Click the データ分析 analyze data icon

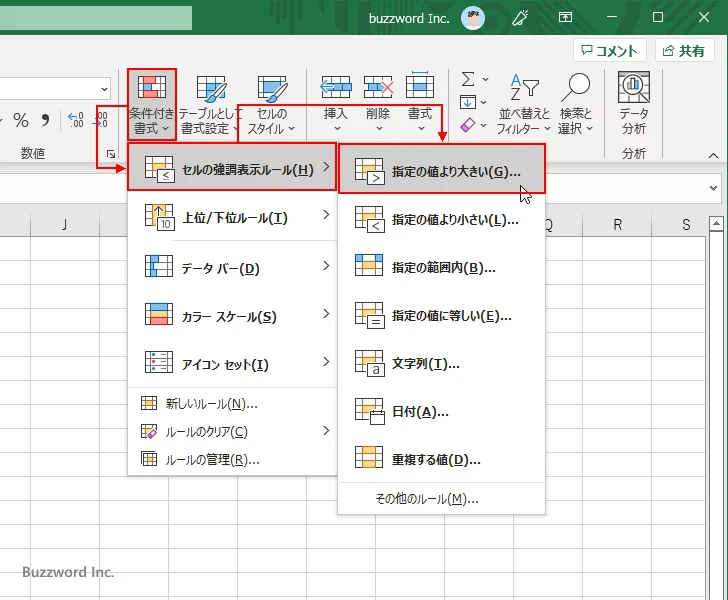click(634, 87)
